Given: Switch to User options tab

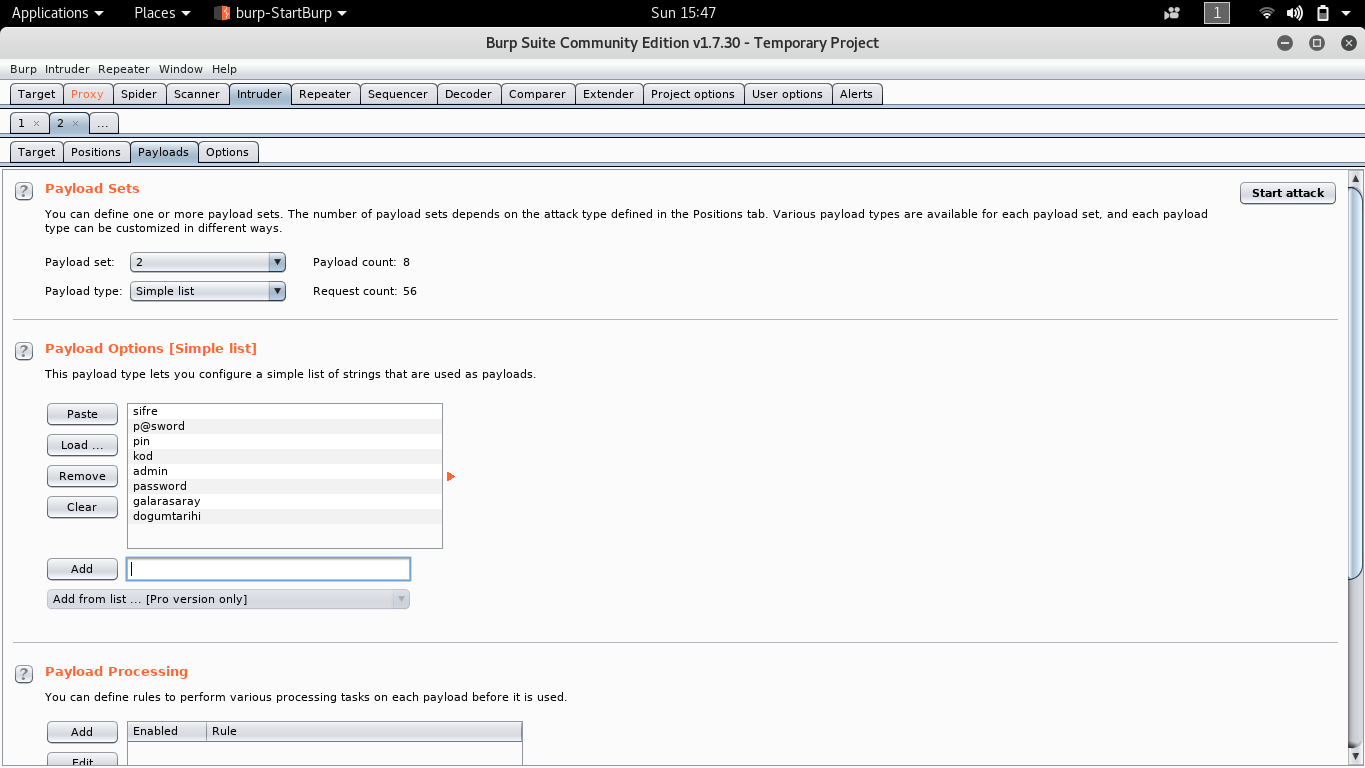Looking at the screenshot, I should pyautogui.click(x=787, y=94).
